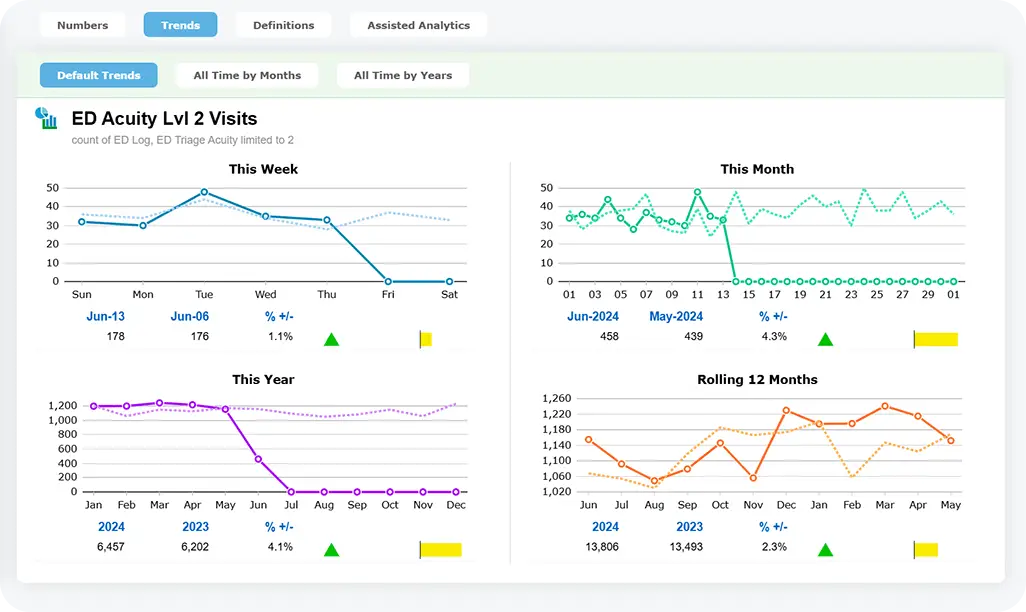Select the Default Trends button

click(99, 75)
